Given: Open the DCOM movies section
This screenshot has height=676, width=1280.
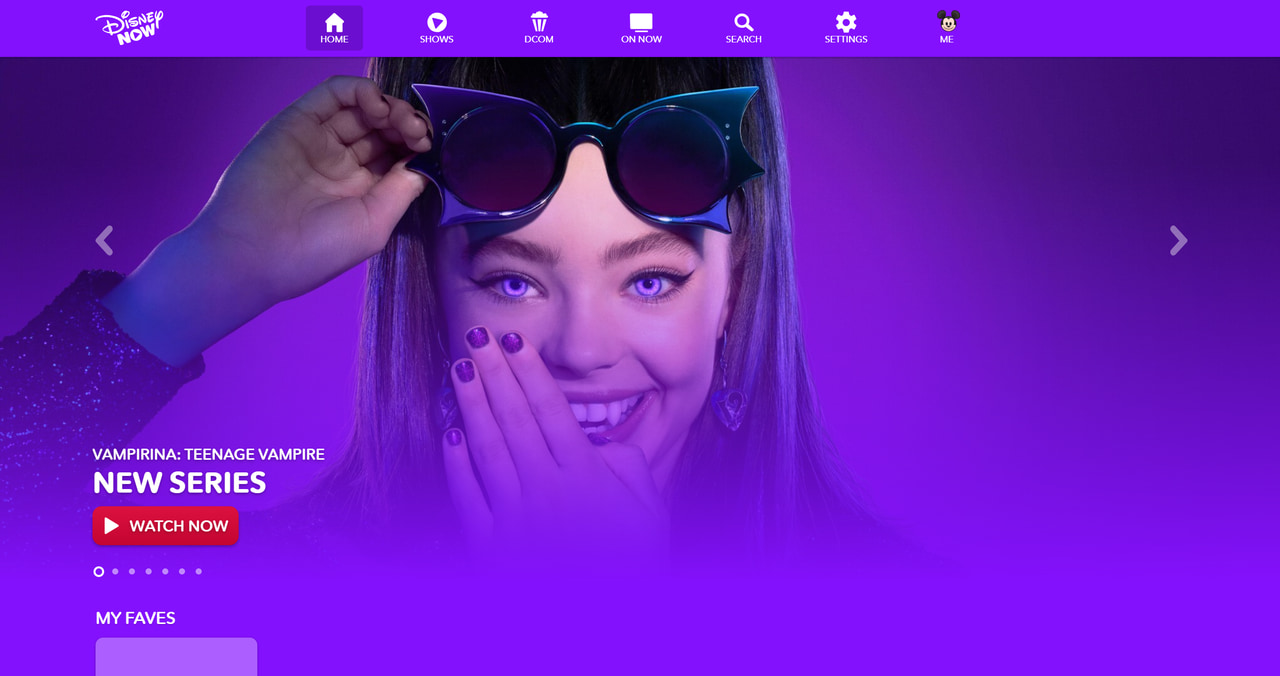Looking at the screenshot, I should coord(539,28).
